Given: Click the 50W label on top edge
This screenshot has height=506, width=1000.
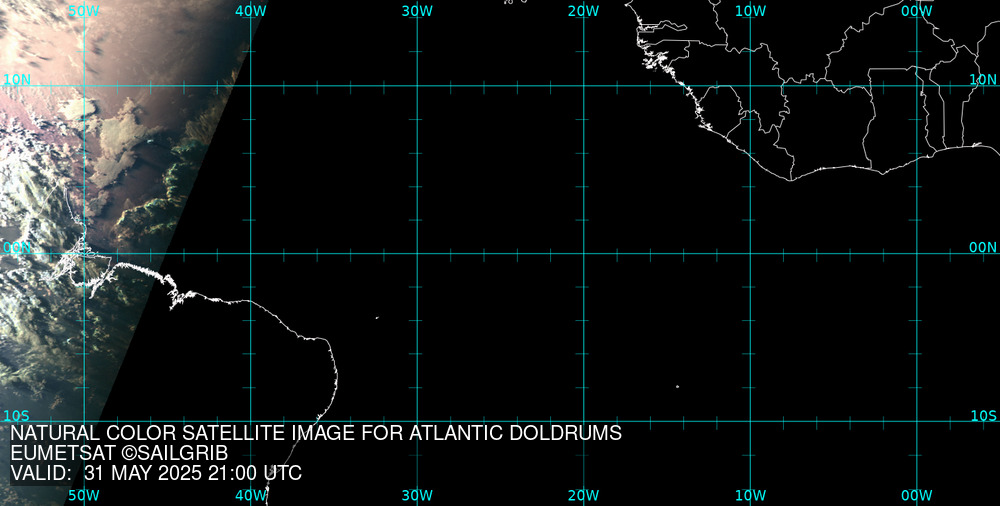Looking at the screenshot, I should pos(84,11).
